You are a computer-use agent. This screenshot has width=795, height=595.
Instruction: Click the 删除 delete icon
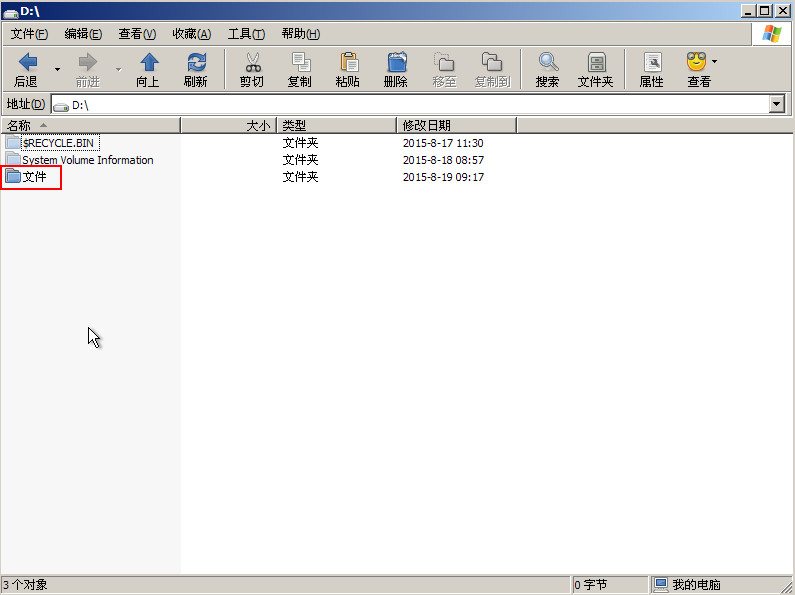[x=396, y=62]
